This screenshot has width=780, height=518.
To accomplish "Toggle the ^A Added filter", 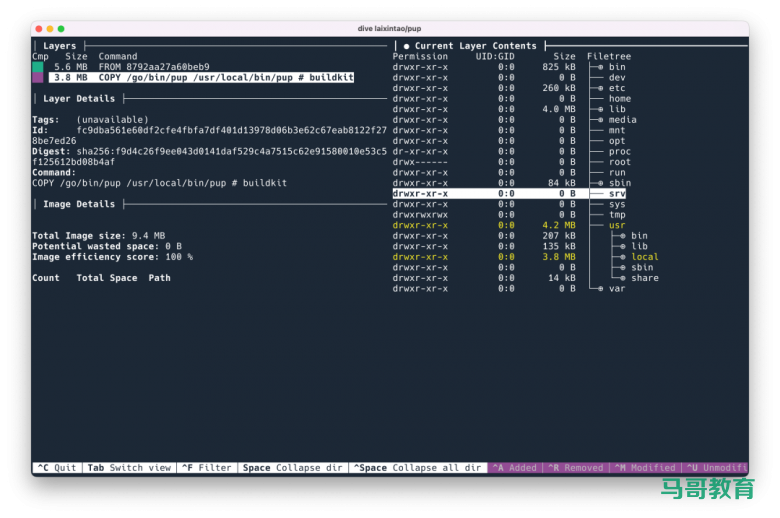I will 514,468.
